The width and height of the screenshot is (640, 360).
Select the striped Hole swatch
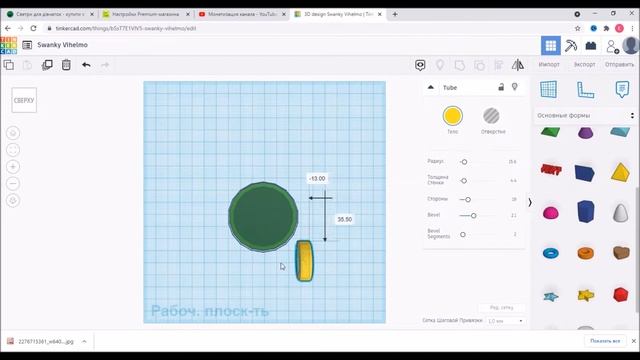(x=491, y=116)
